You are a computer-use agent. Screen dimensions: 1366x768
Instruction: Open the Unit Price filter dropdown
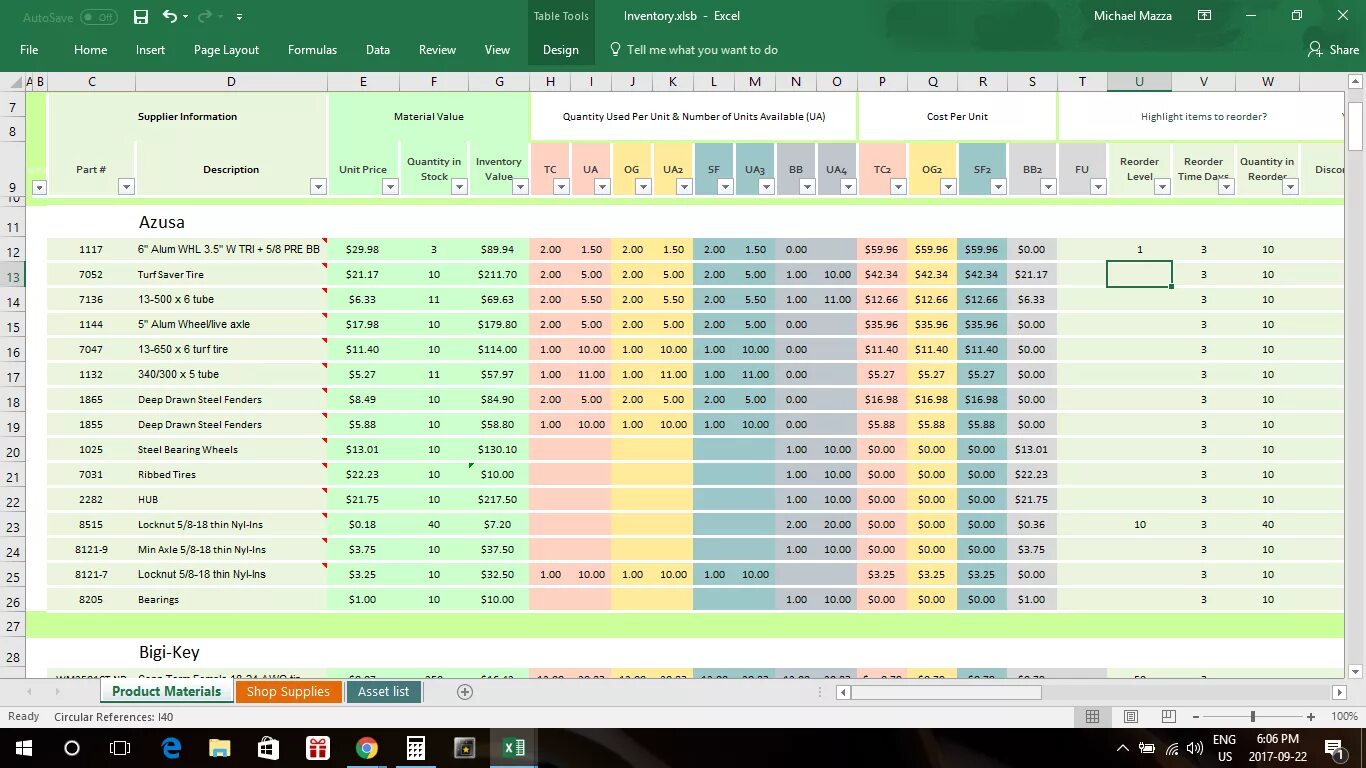pos(390,186)
